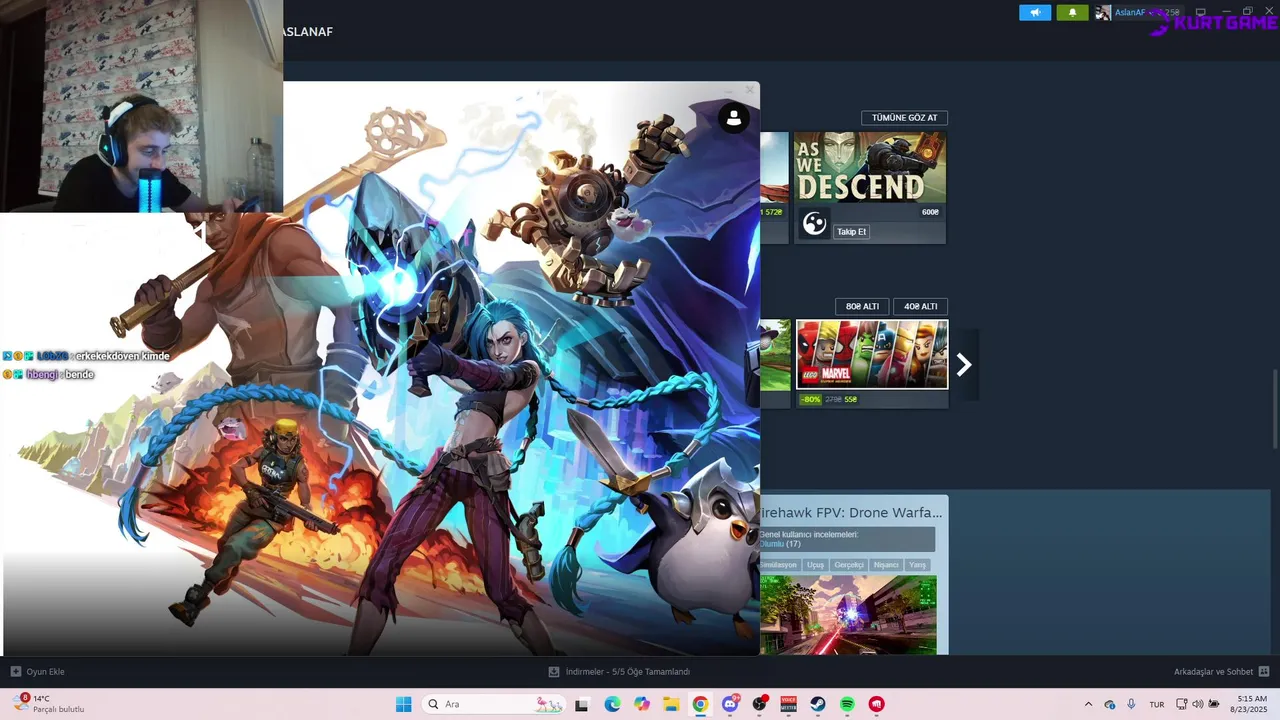Open Task View in taskbar

pos(582,704)
